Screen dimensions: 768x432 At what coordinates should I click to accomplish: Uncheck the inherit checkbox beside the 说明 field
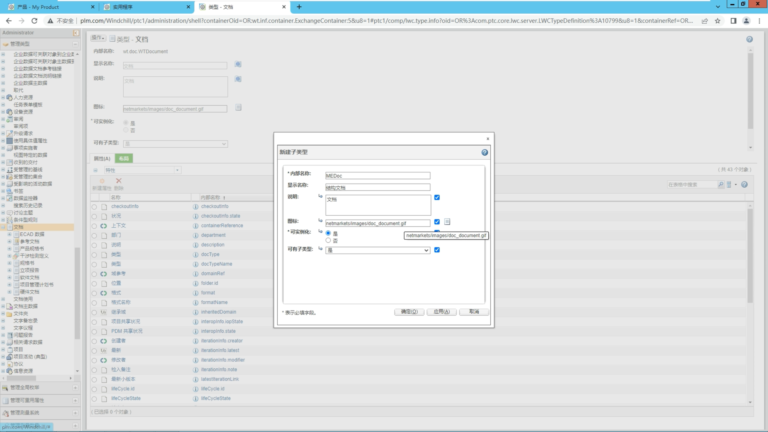437,197
